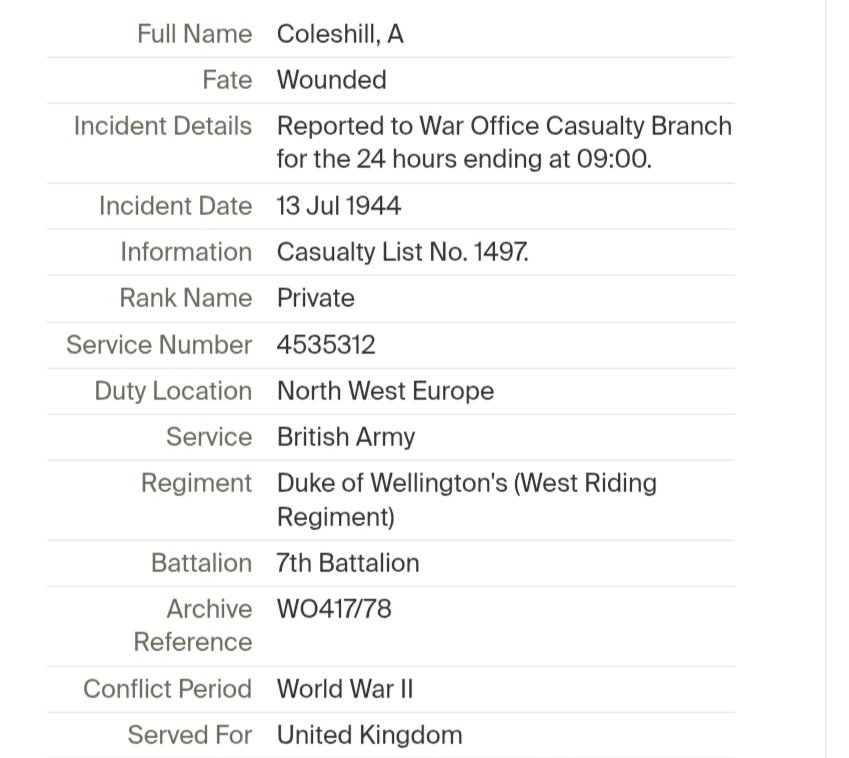This screenshot has height=758, width=849.
Task: Click the United Kingdom value
Action: pyautogui.click(x=369, y=736)
